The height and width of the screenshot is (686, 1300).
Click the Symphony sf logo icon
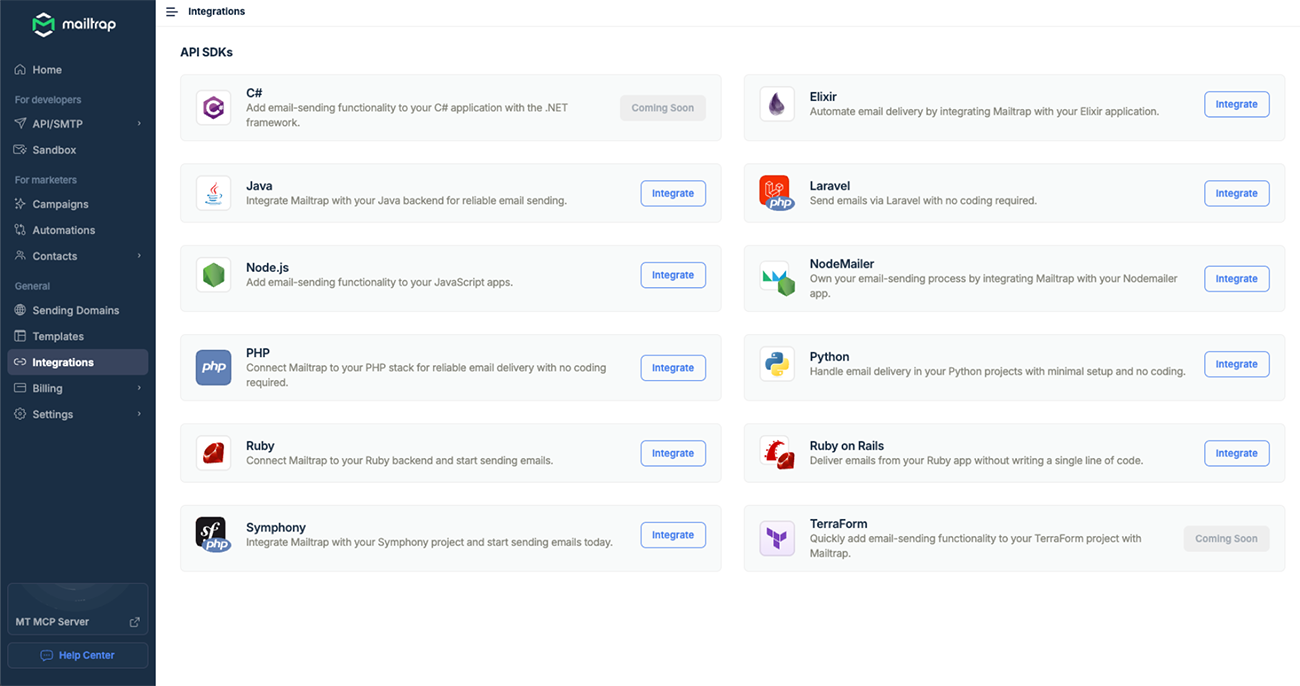point(213,535)
